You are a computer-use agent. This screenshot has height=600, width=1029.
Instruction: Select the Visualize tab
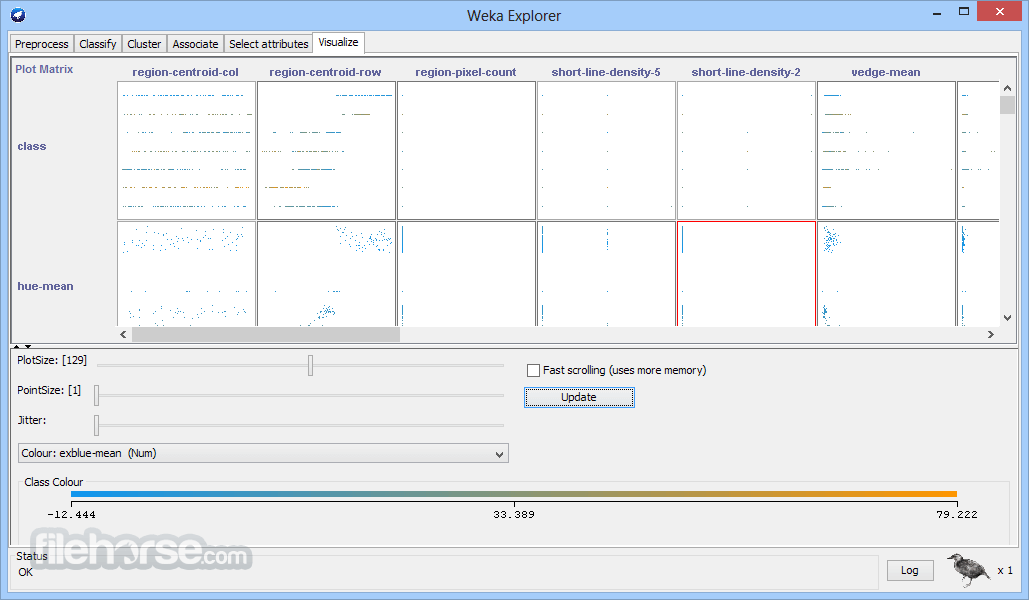(338, 42)
